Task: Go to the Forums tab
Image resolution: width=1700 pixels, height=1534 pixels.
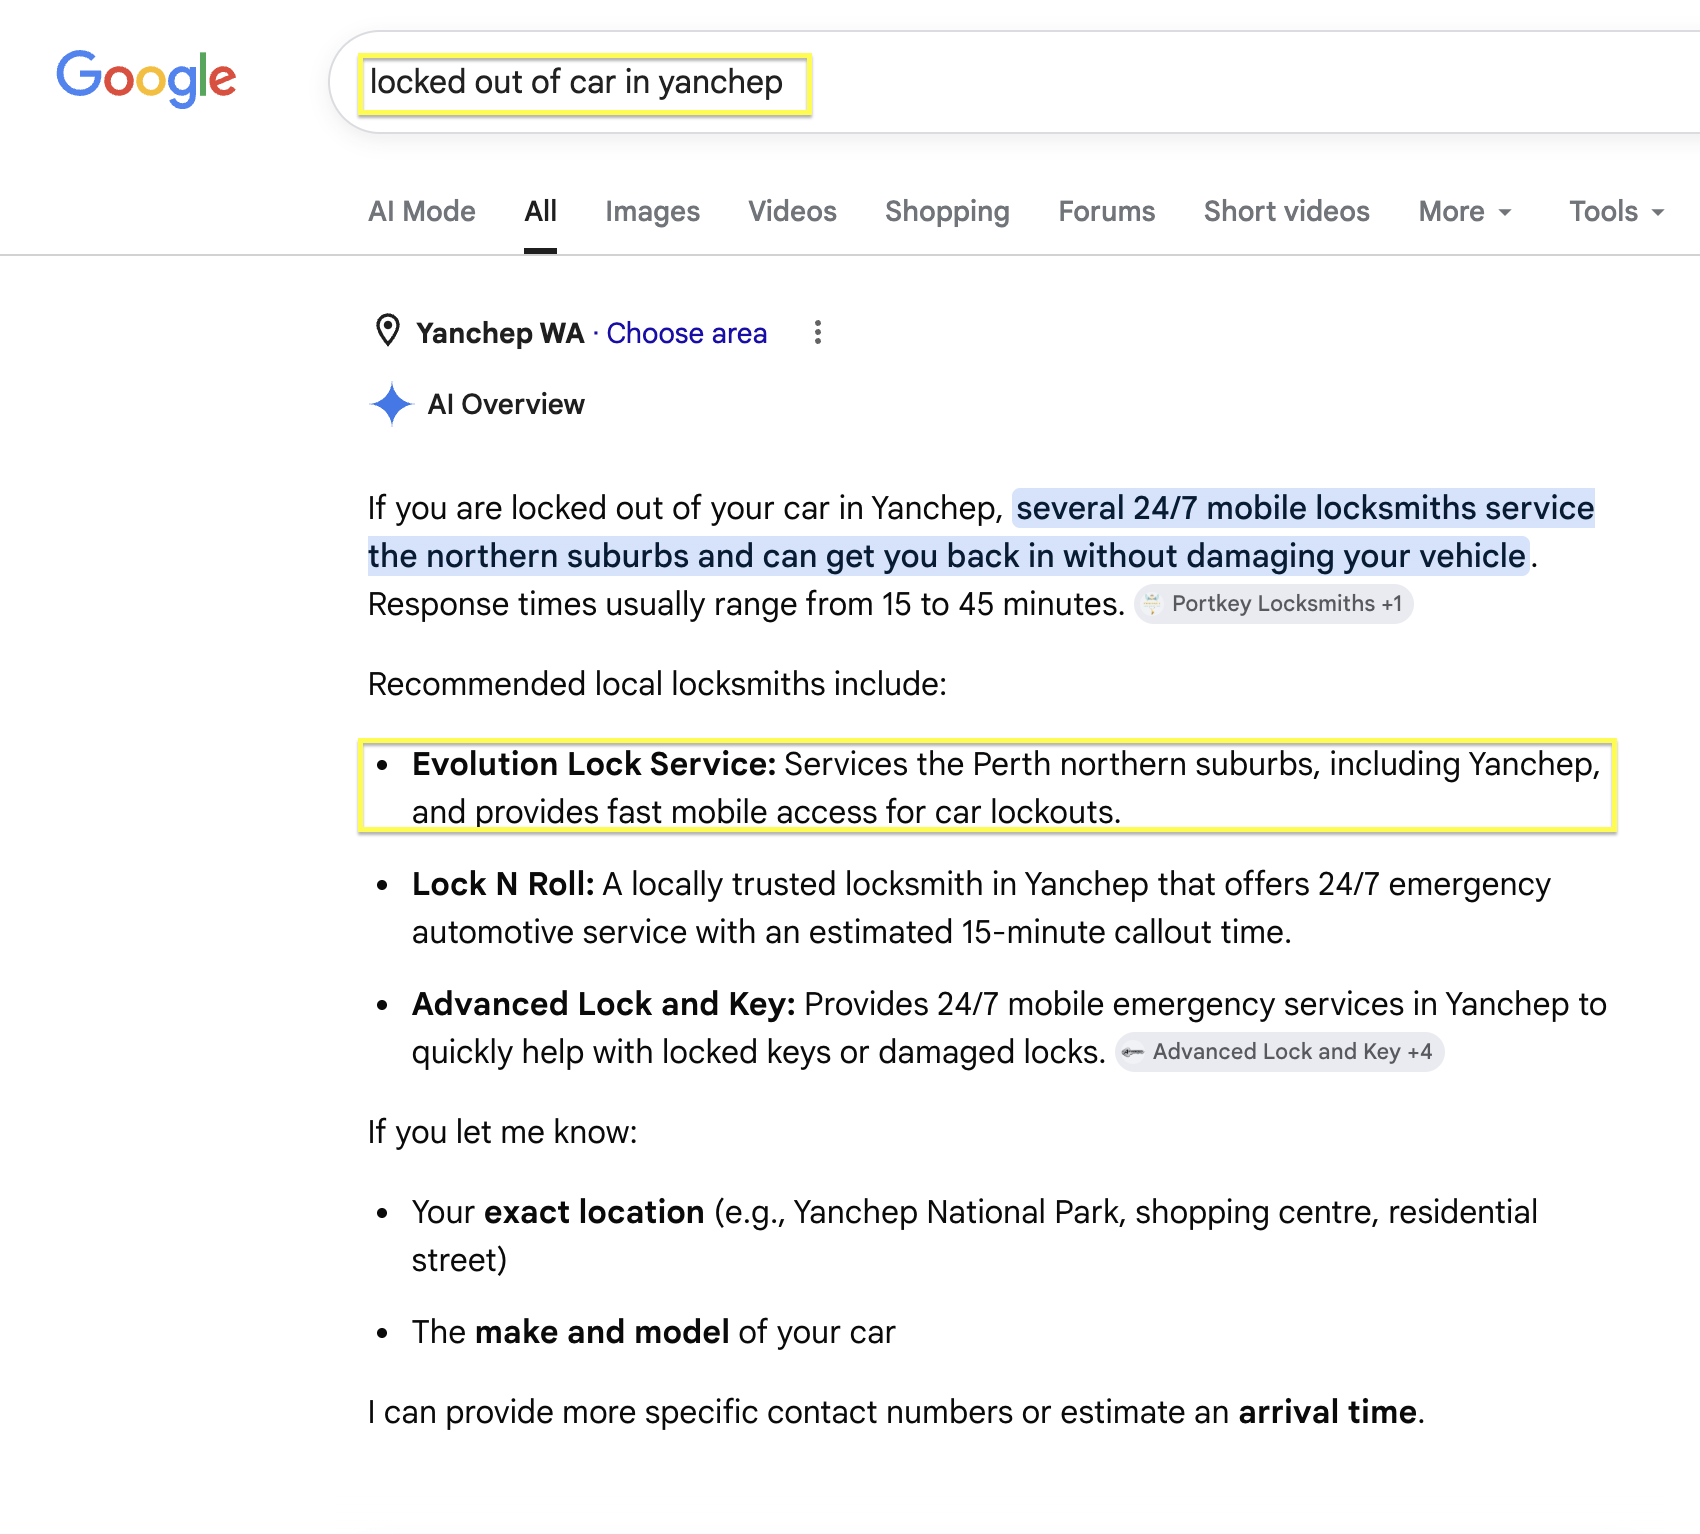Action: point(1107,211)
